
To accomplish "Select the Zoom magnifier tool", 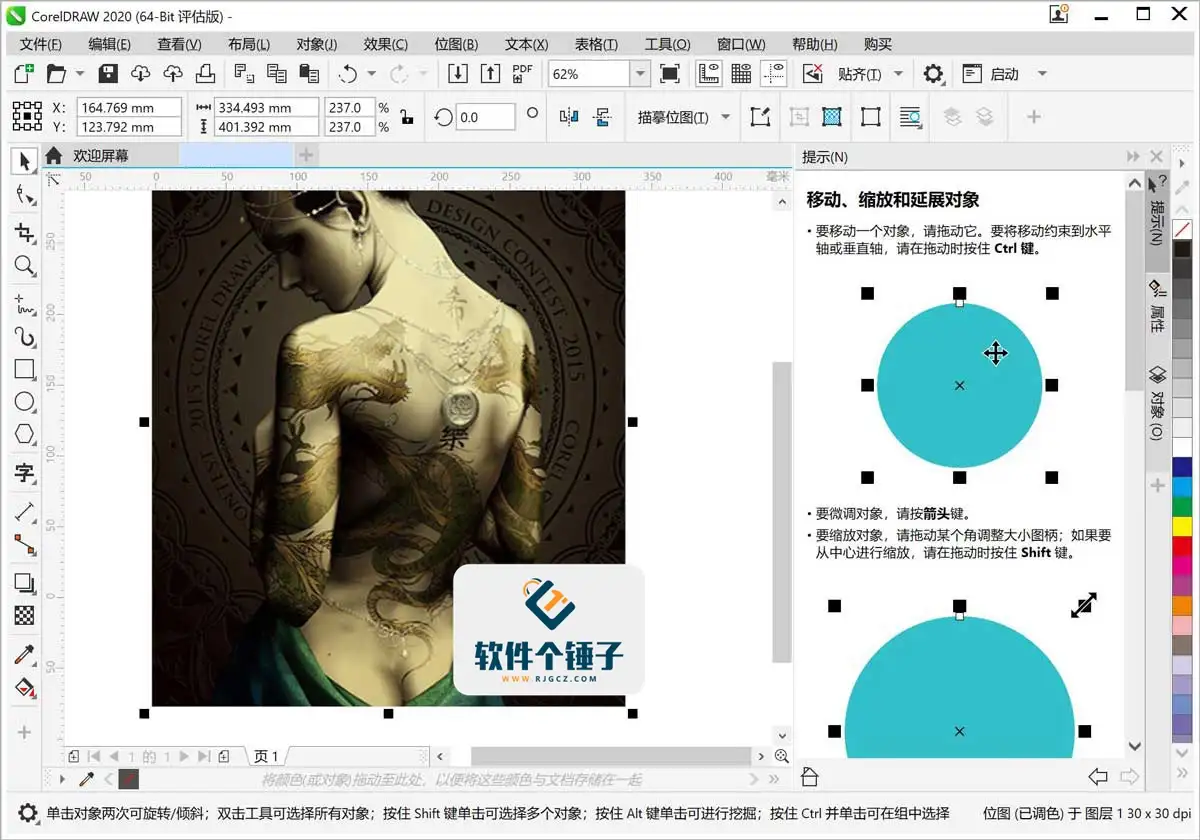I will [25, 265].
